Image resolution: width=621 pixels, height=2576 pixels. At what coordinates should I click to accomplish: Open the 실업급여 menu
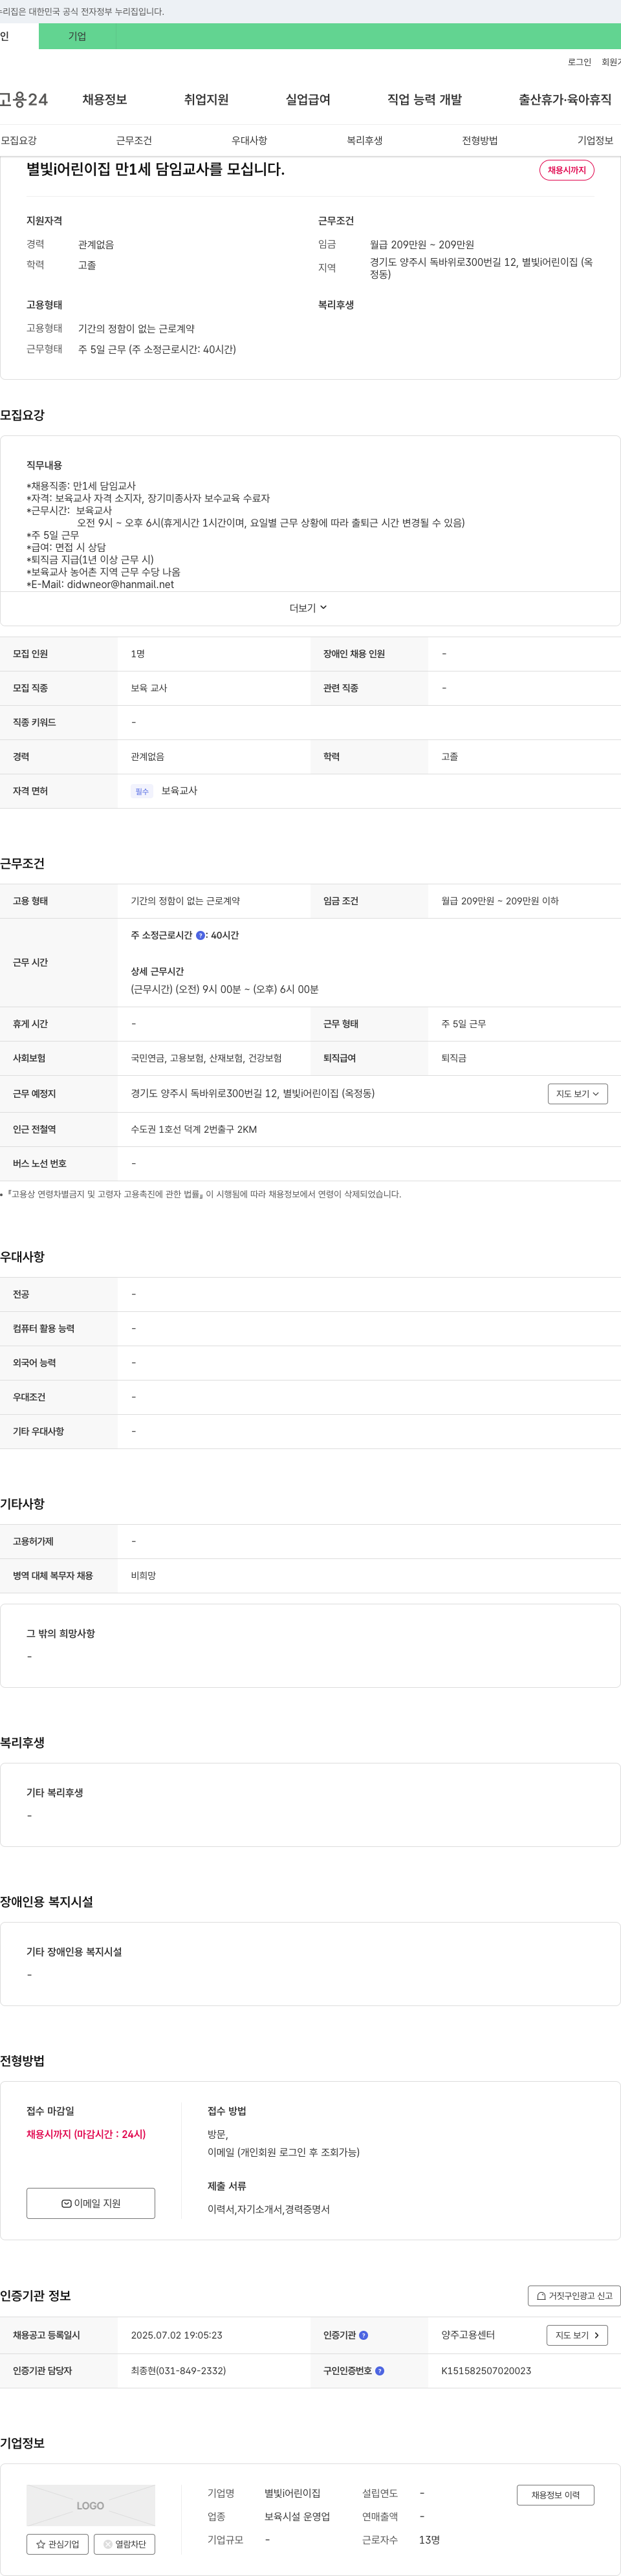click(308, 99)
